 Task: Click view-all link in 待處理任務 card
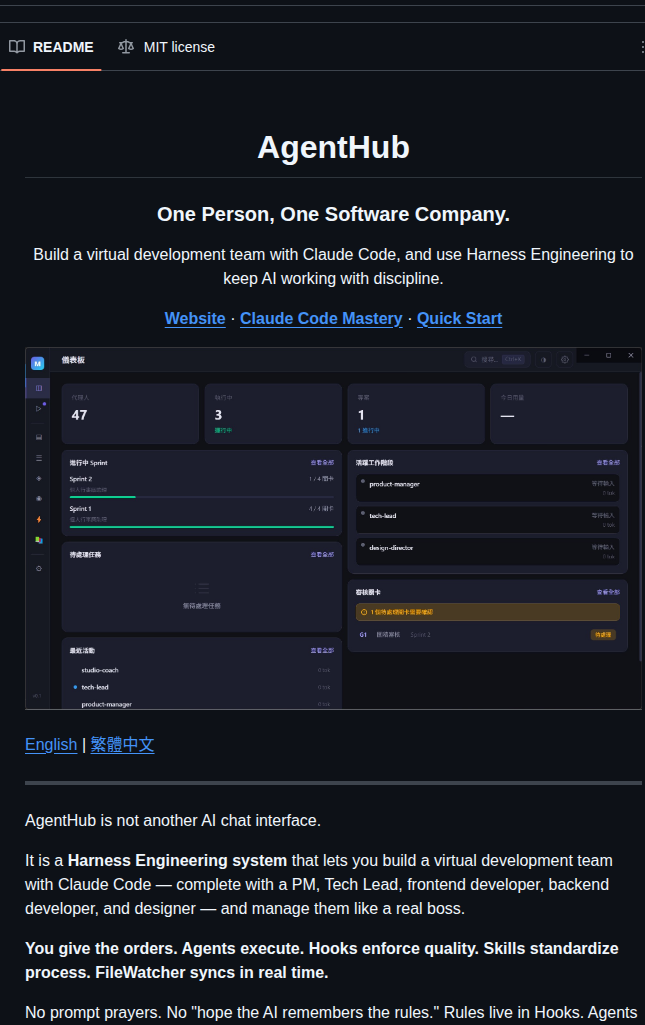click(322, 555)
